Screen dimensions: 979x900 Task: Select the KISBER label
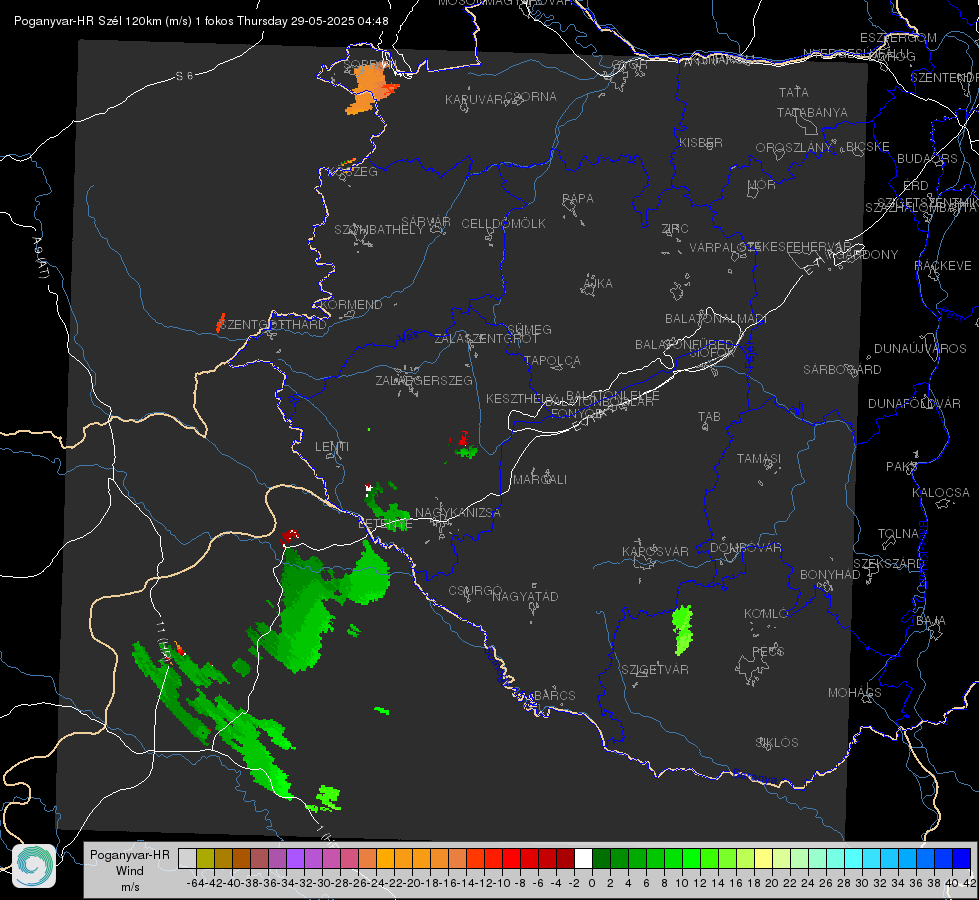coord(701,143)
